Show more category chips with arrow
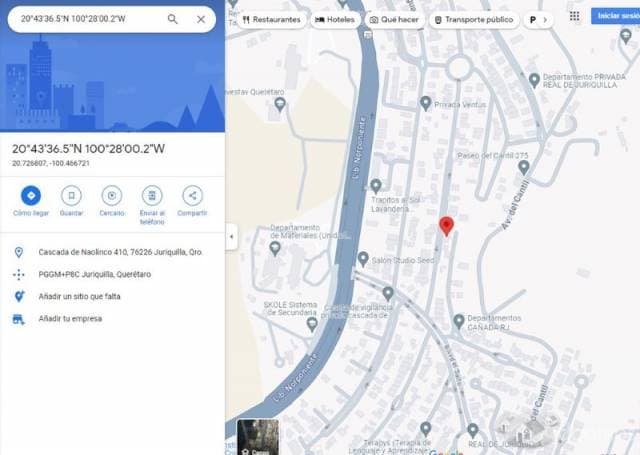The height and width of the screenshot is (455, 640). pos(545,20)
